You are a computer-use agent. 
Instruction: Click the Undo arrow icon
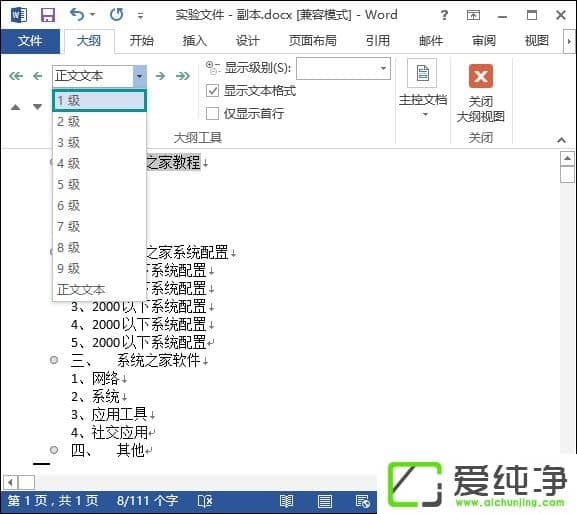point(77,15)
